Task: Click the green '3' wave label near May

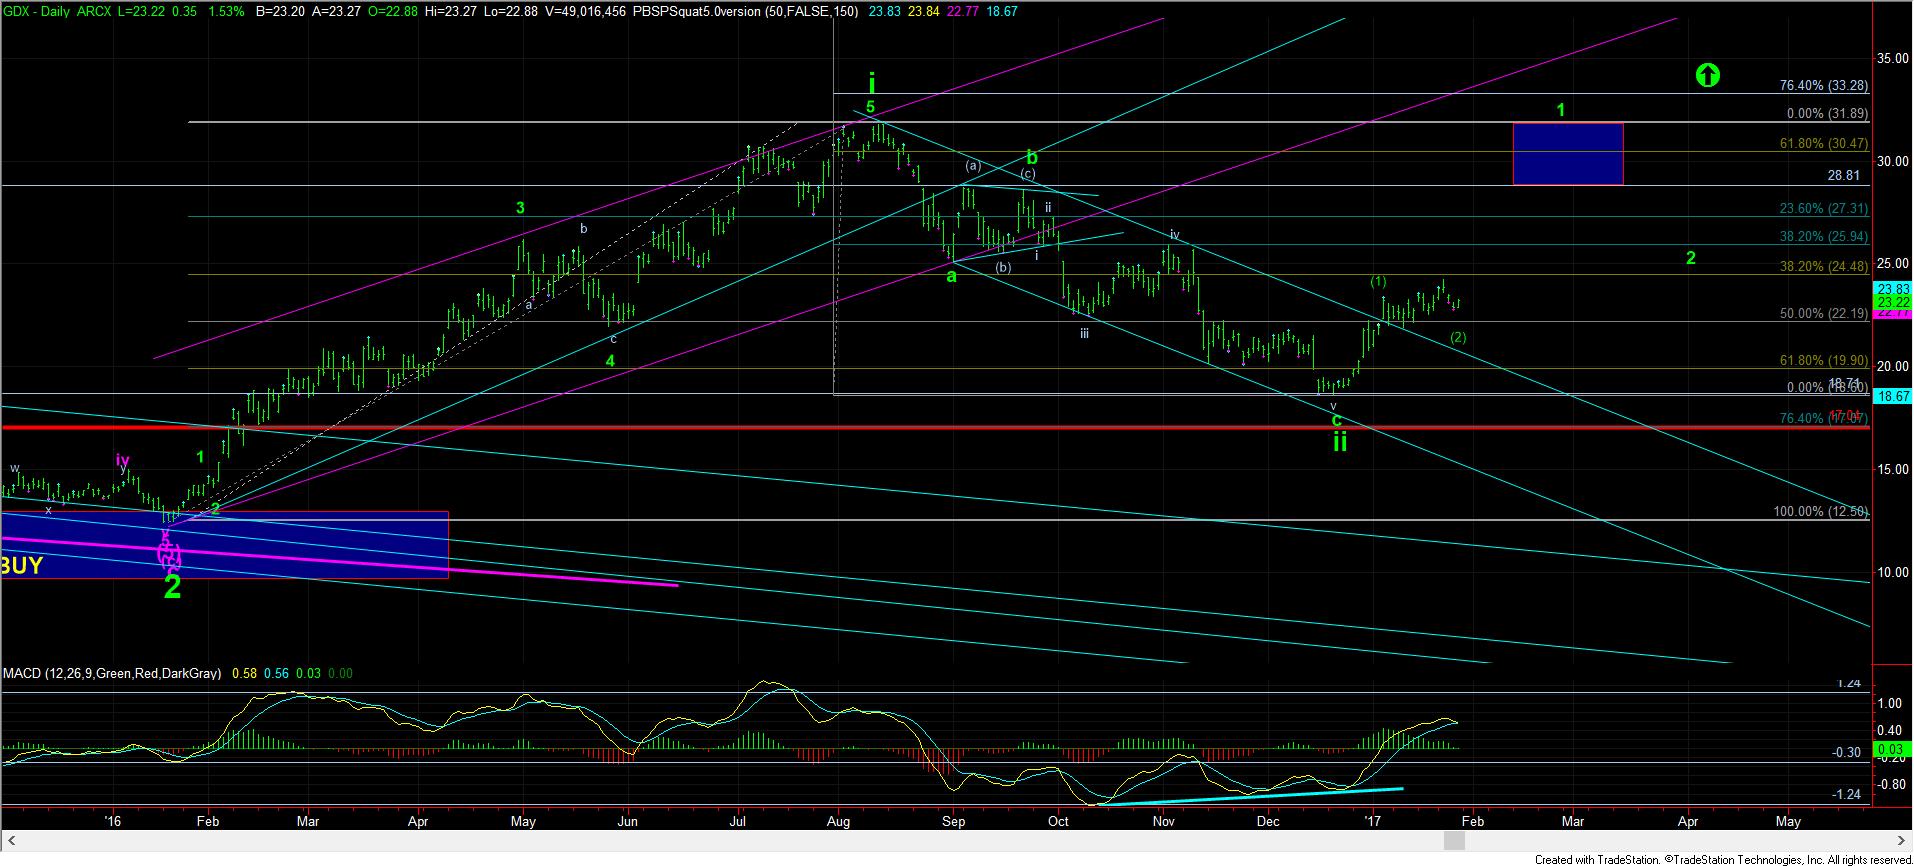Action: [520, 208]
